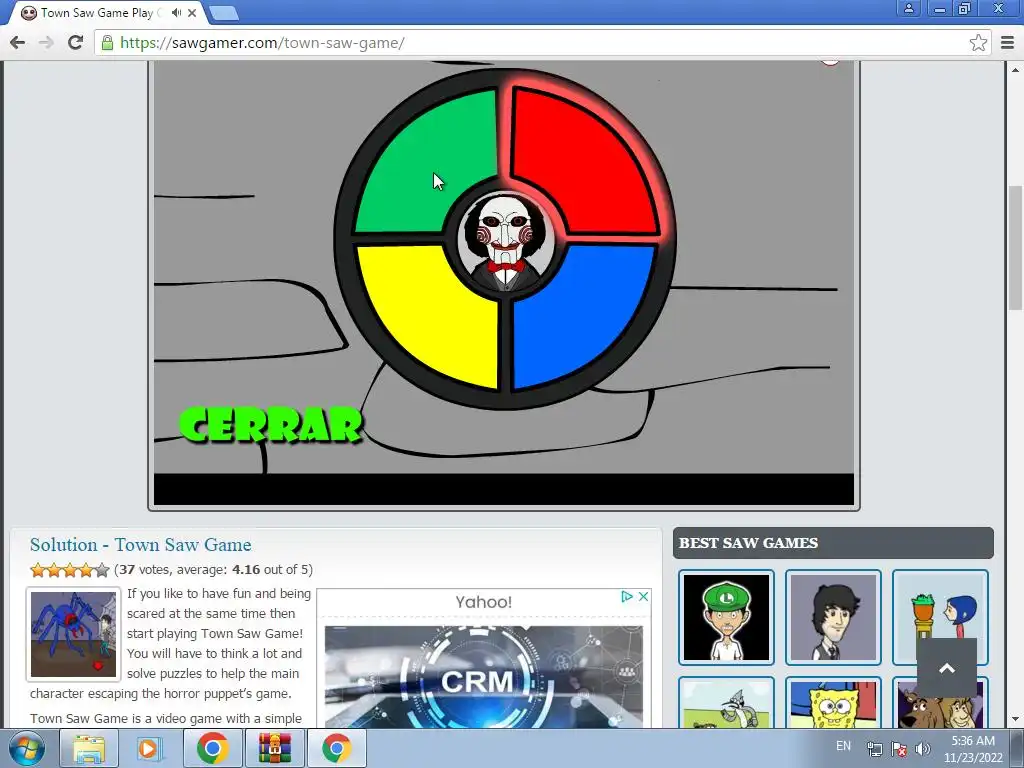Open the Windows Start menu
The image size is (1024, 768).
pos(27,748)
